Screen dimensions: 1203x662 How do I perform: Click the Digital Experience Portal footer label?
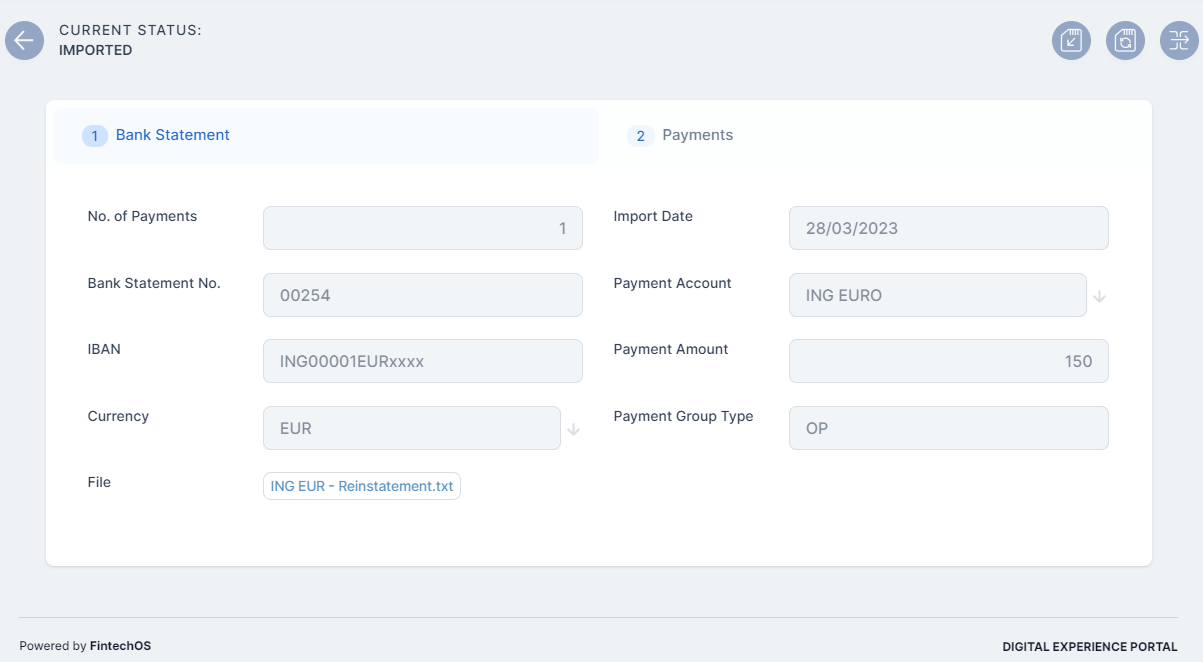(1090, 647)
